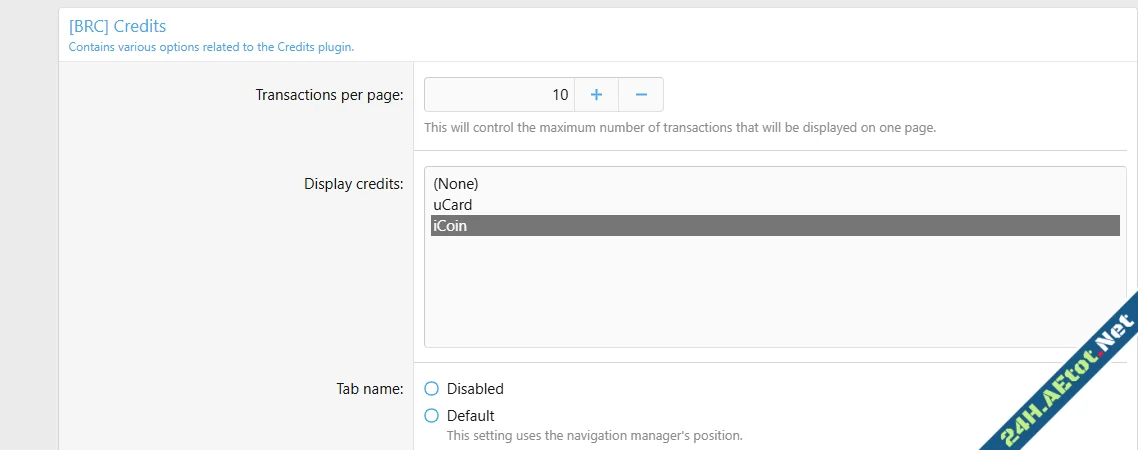1138x450 pixels.
Task: Click the Transactions per page label
Action: [x=329, y=95]
